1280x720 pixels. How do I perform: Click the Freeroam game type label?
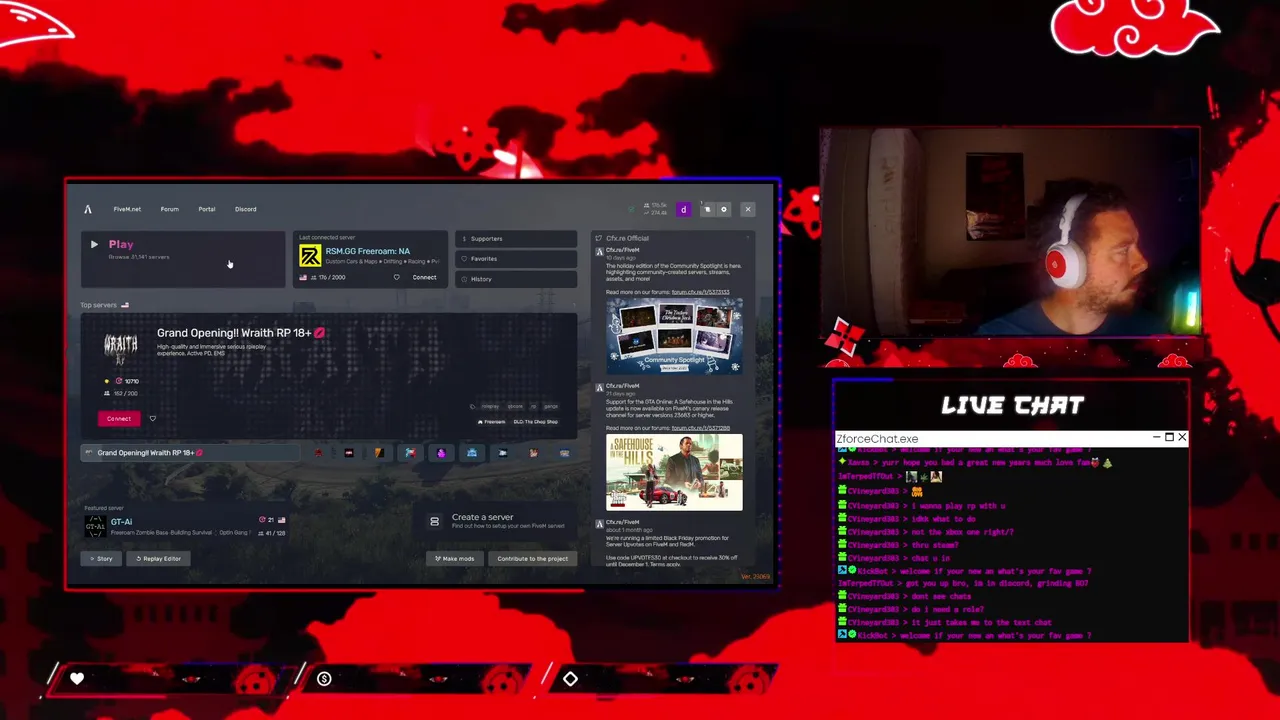491,422
